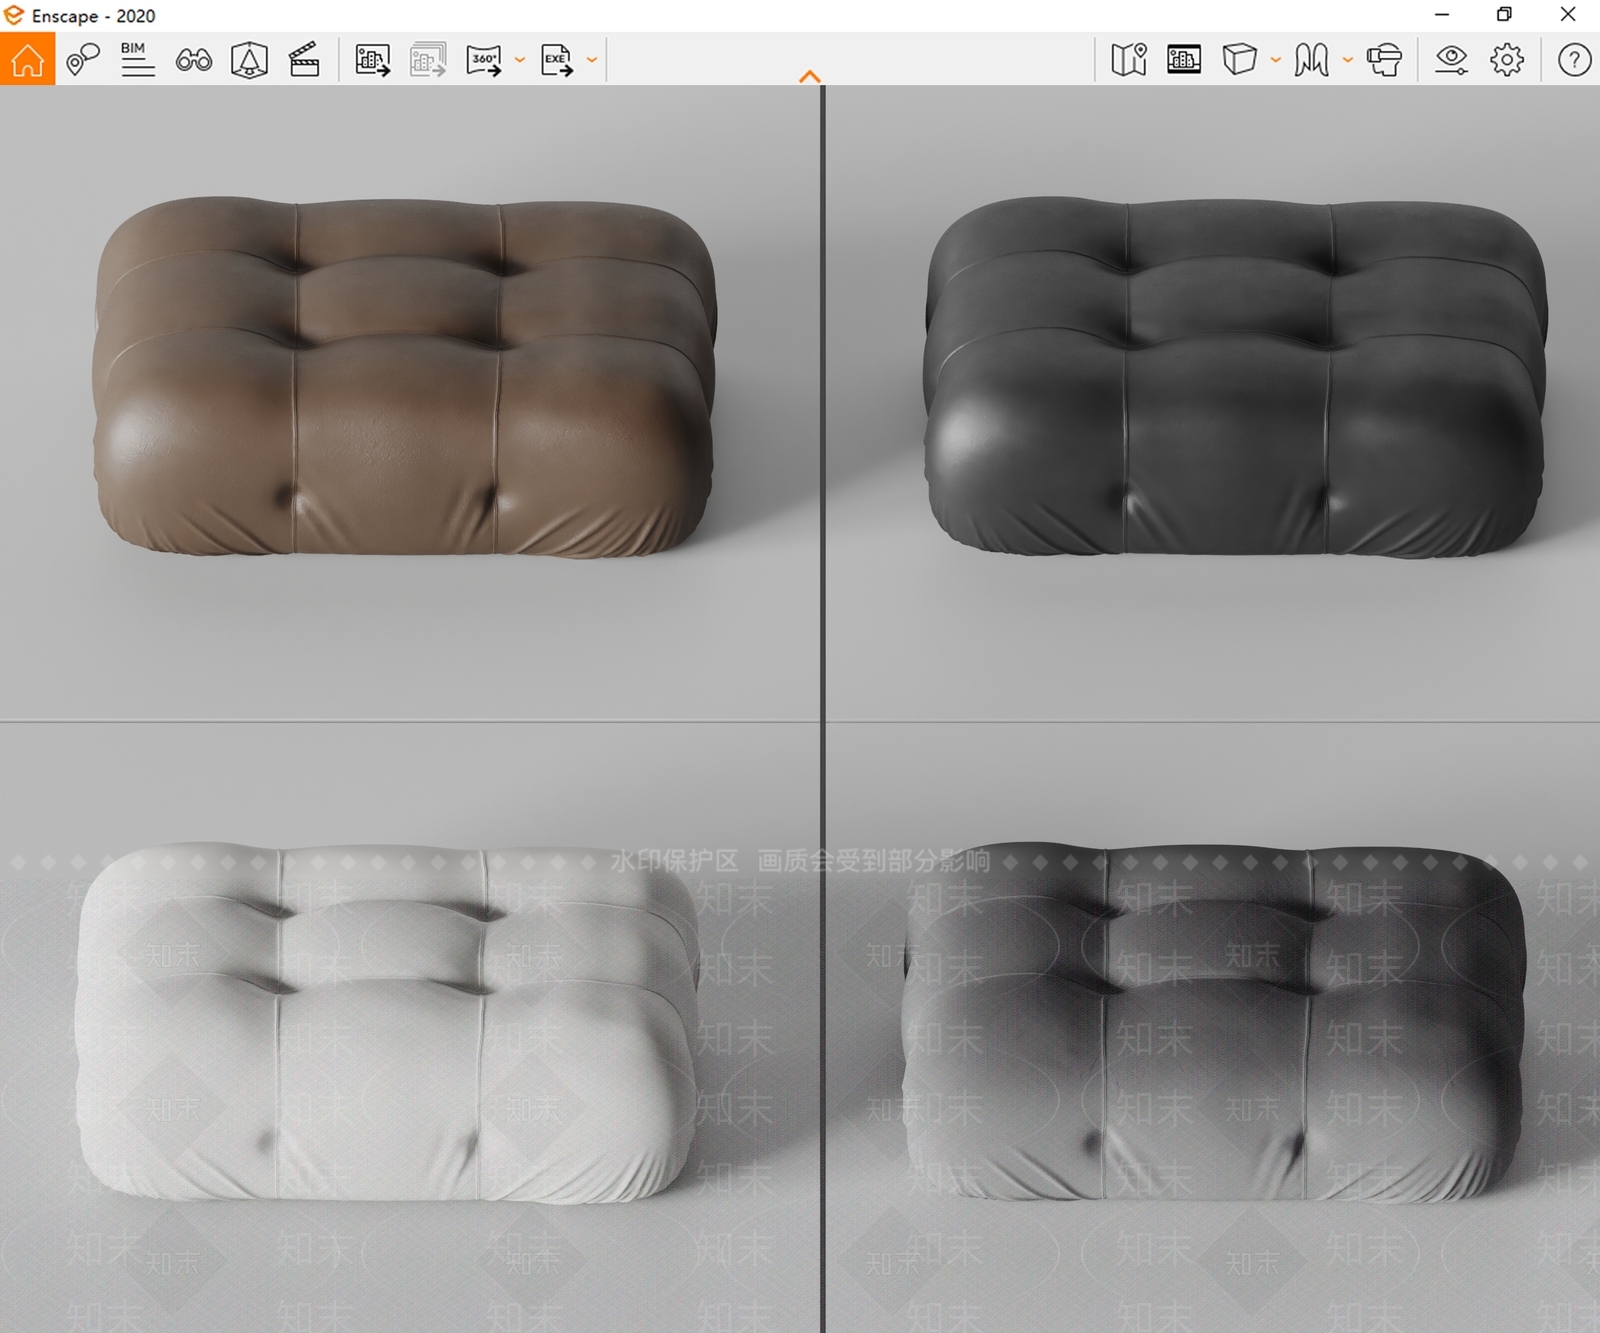Expand the cube icon dropdown arrow
The width and height of the screenshot is (1600, 1333).
click(1275, 60)
